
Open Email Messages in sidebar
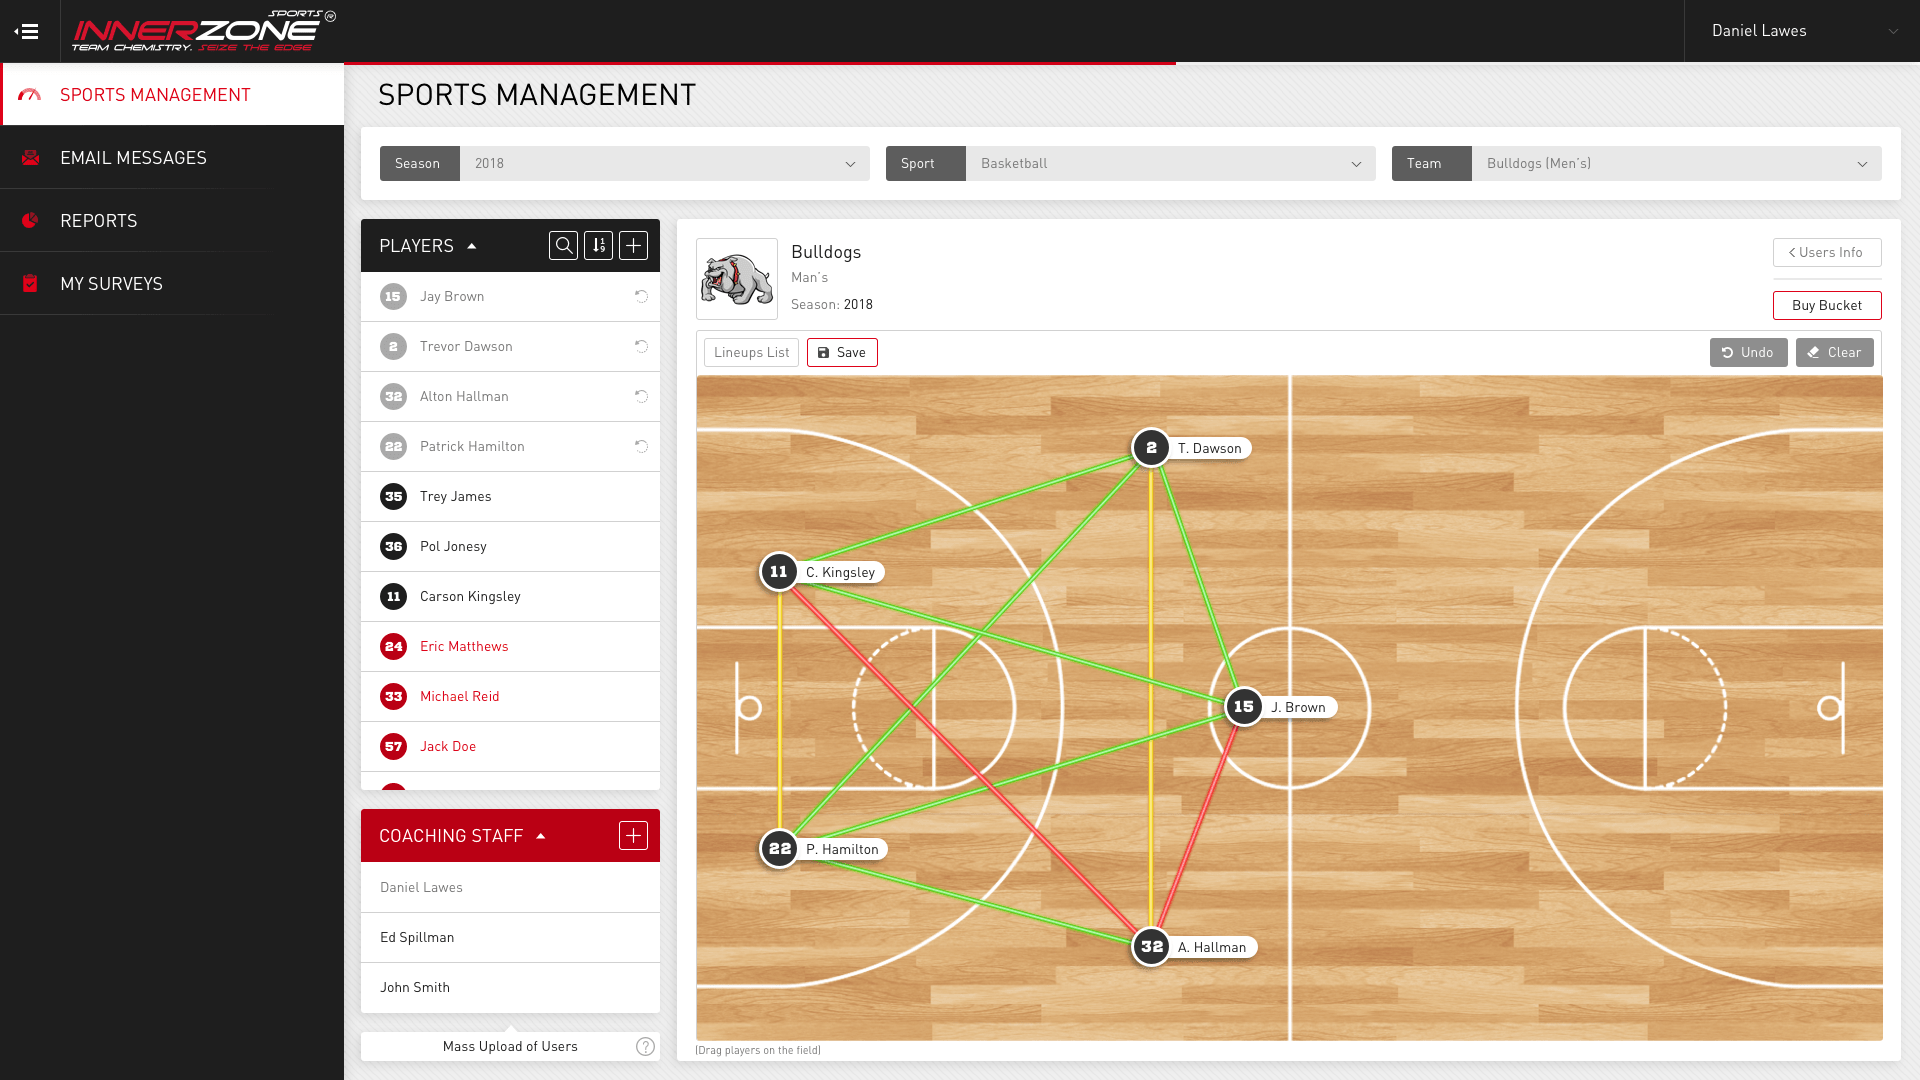tap(133, 158)
